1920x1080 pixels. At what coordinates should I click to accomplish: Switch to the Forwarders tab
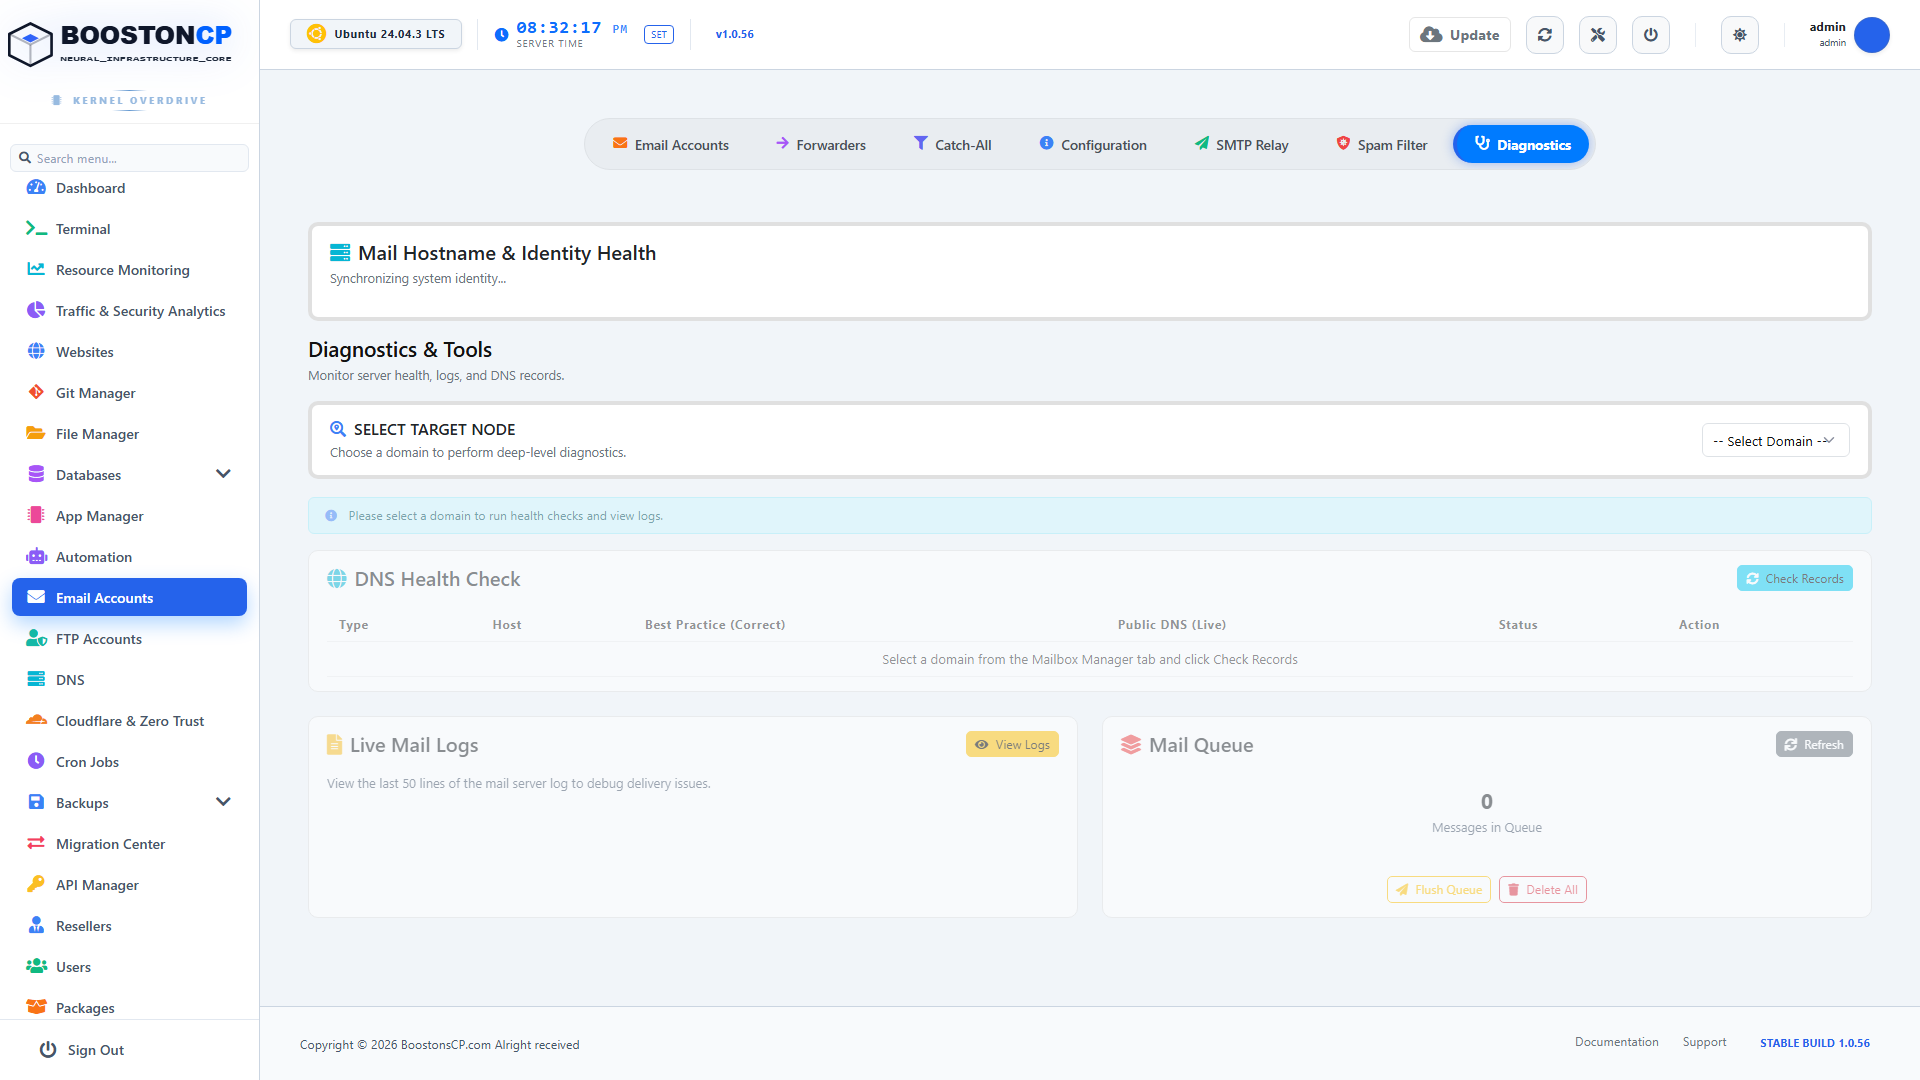pos(821,145)
